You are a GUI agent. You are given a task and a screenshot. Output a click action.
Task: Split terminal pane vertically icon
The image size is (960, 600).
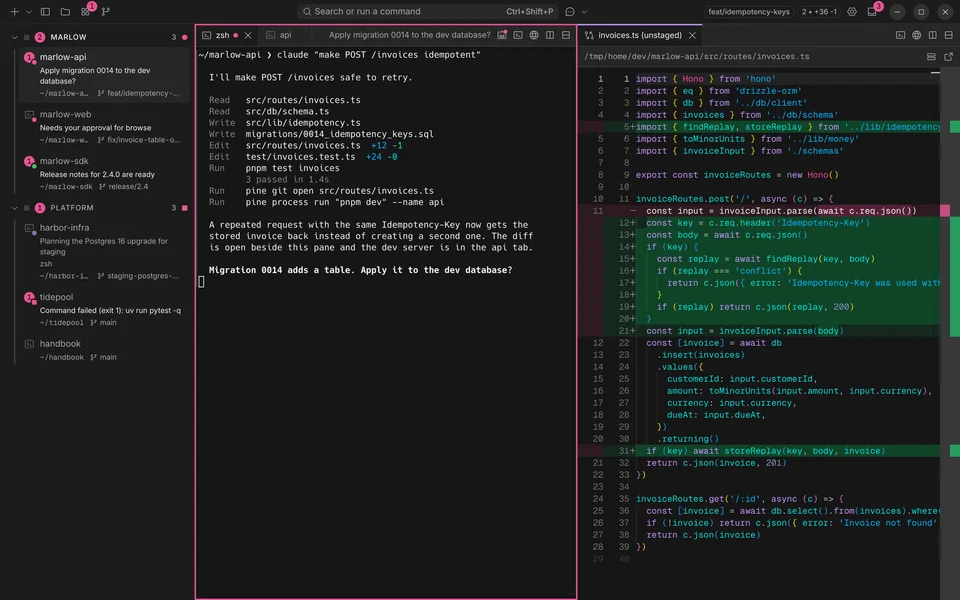(x=550, y=36)
